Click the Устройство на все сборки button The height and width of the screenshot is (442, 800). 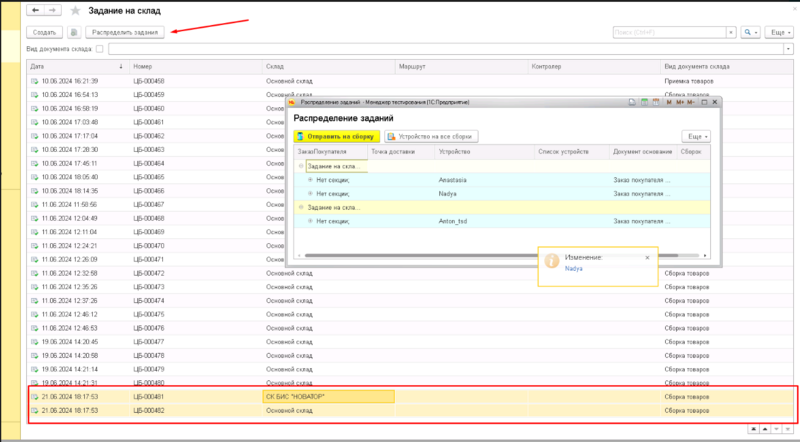pyautogui.click(x=431, y=136)
